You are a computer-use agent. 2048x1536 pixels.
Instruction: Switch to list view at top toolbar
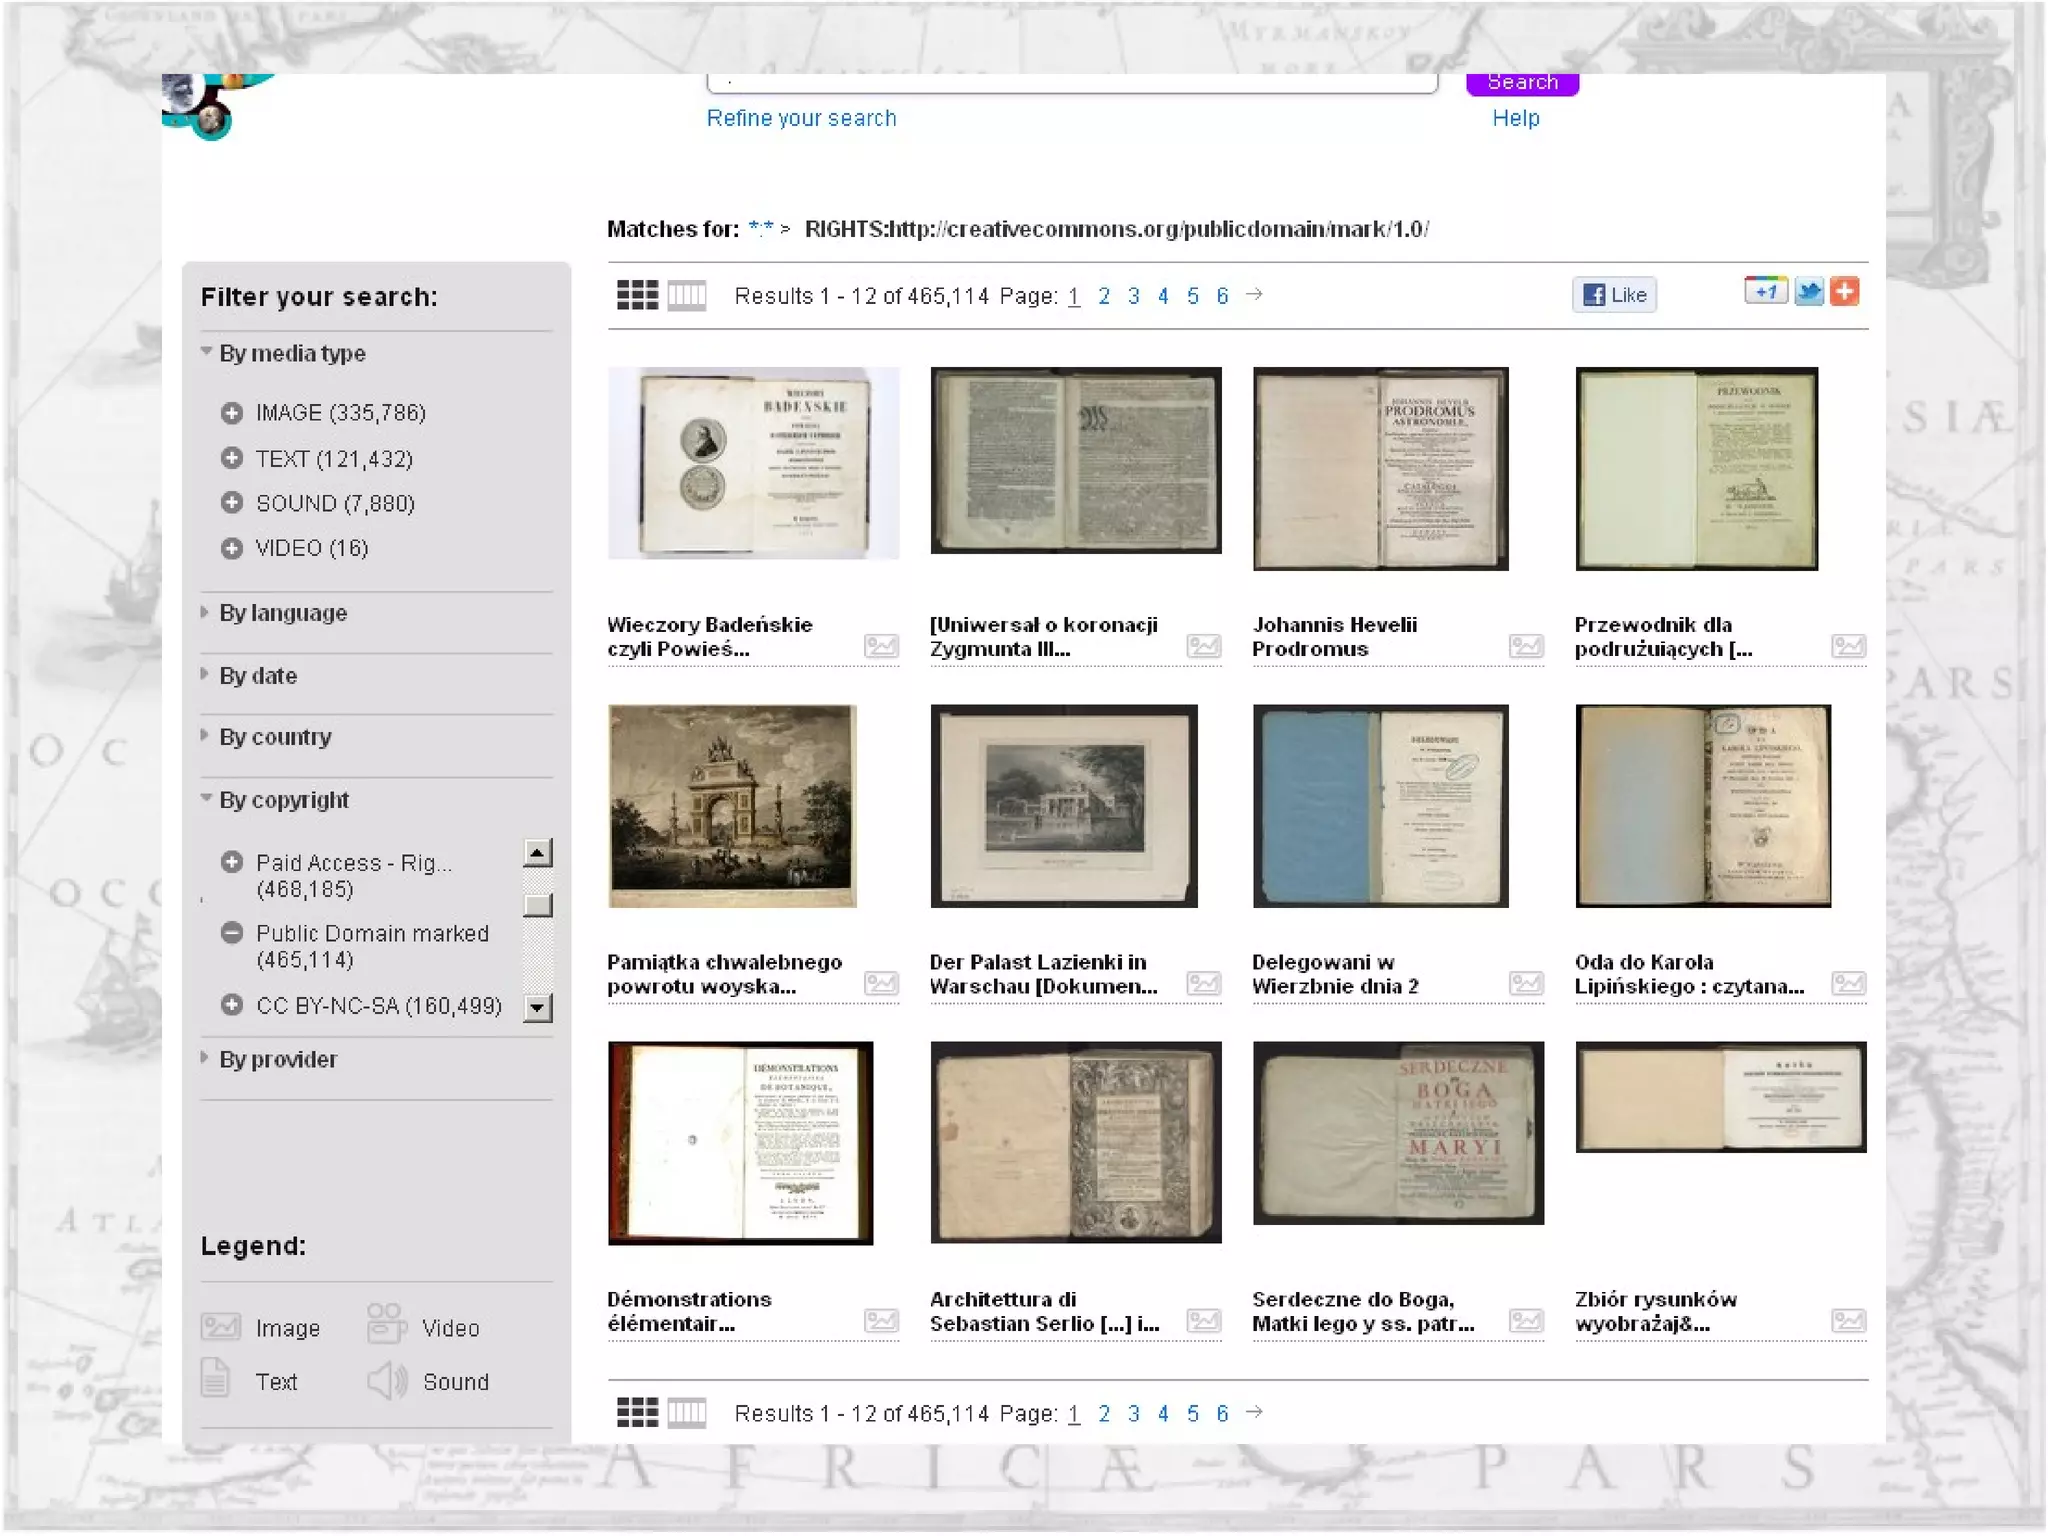tap(687, 295)
